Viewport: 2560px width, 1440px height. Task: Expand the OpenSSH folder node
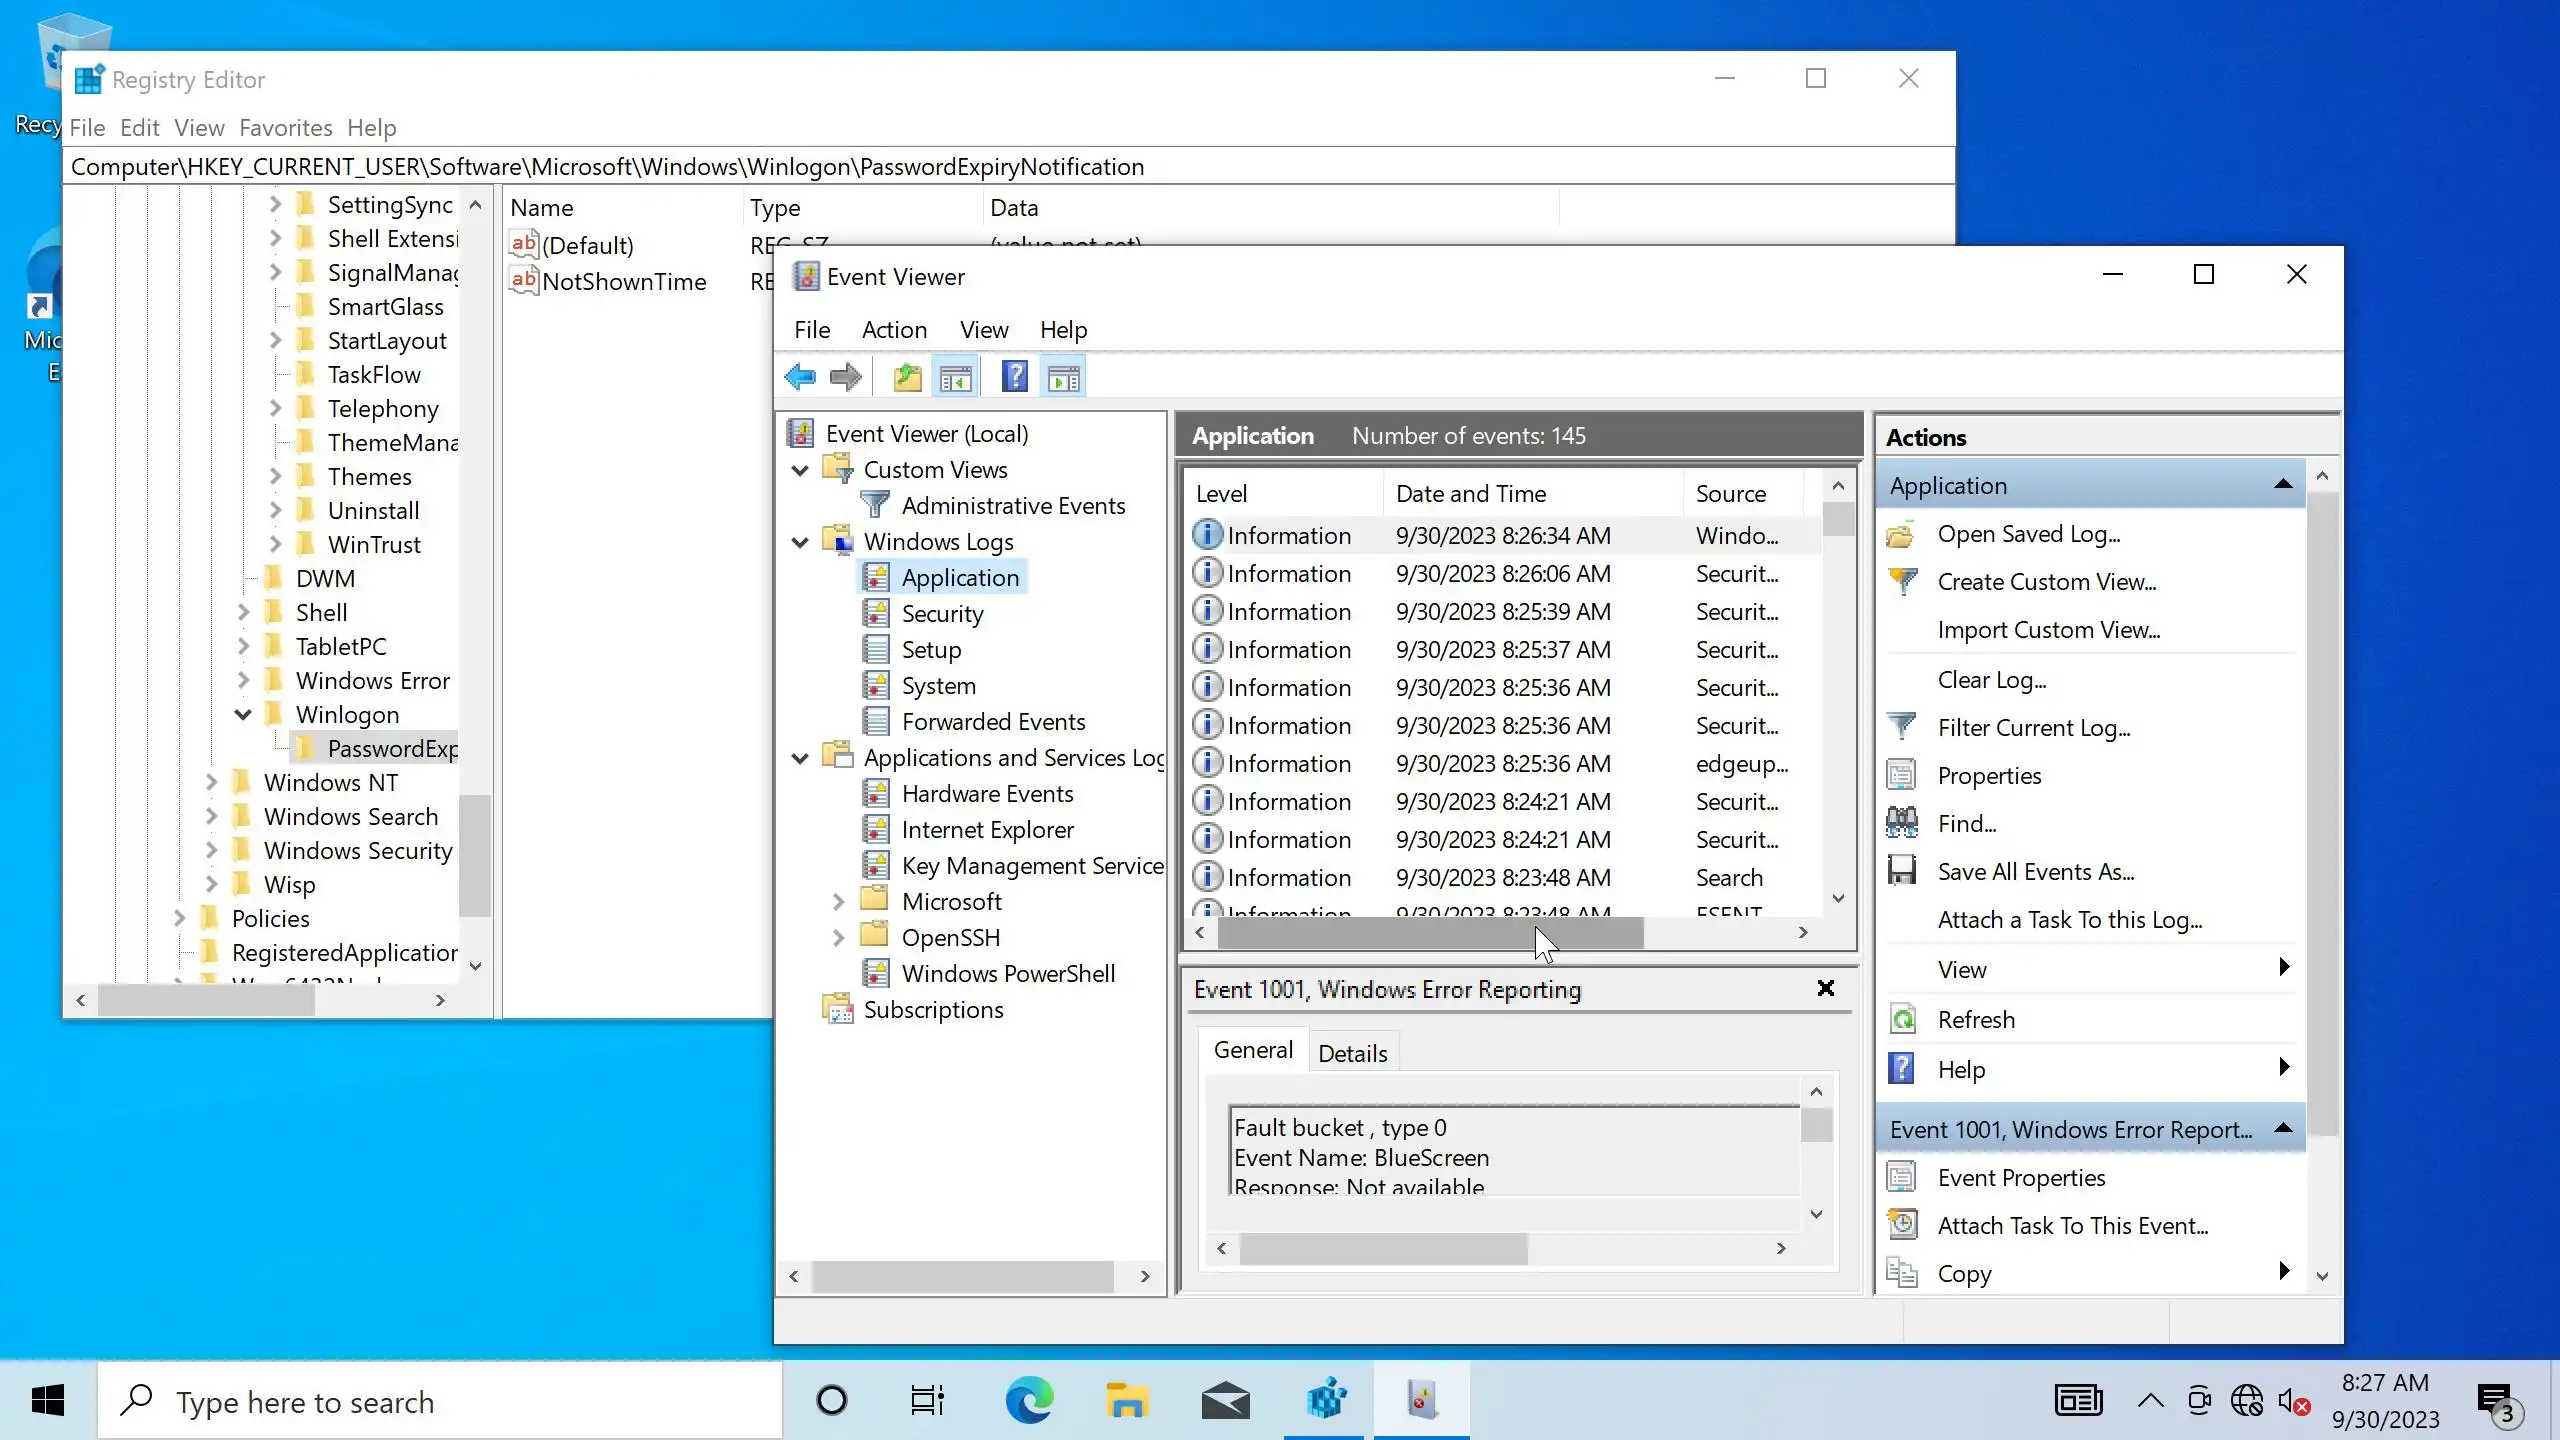click(838, 938)
